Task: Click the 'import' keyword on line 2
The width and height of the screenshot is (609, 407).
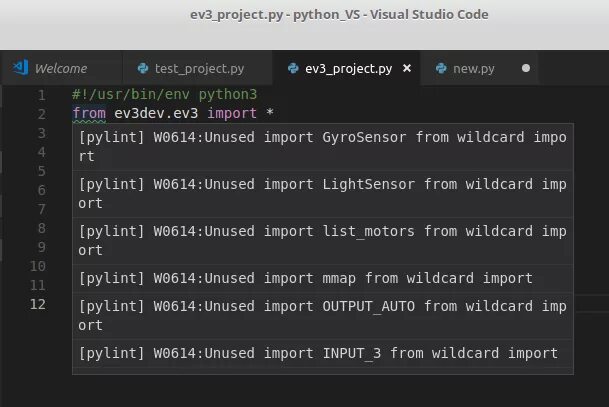Action: (232, 113)
